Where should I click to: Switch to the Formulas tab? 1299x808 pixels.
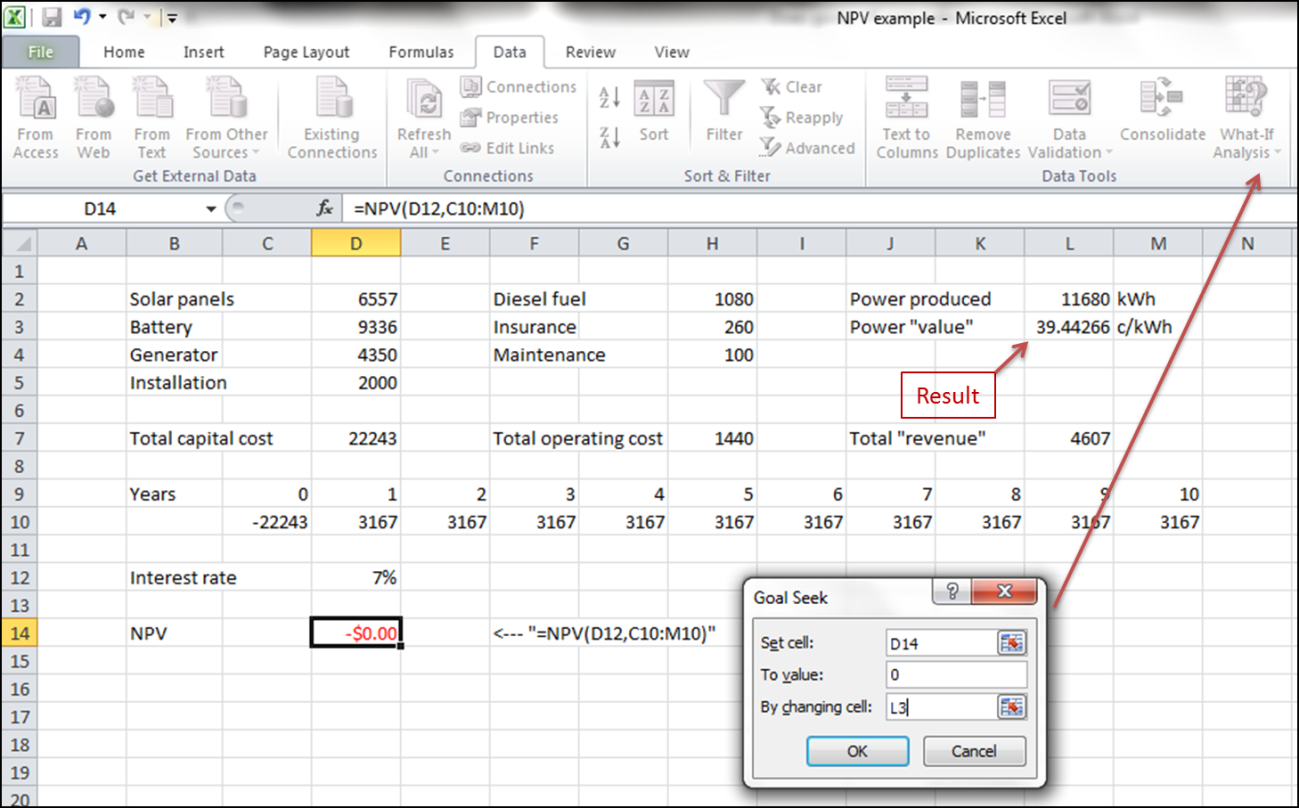pyautogui.click(x=421, y=52)
